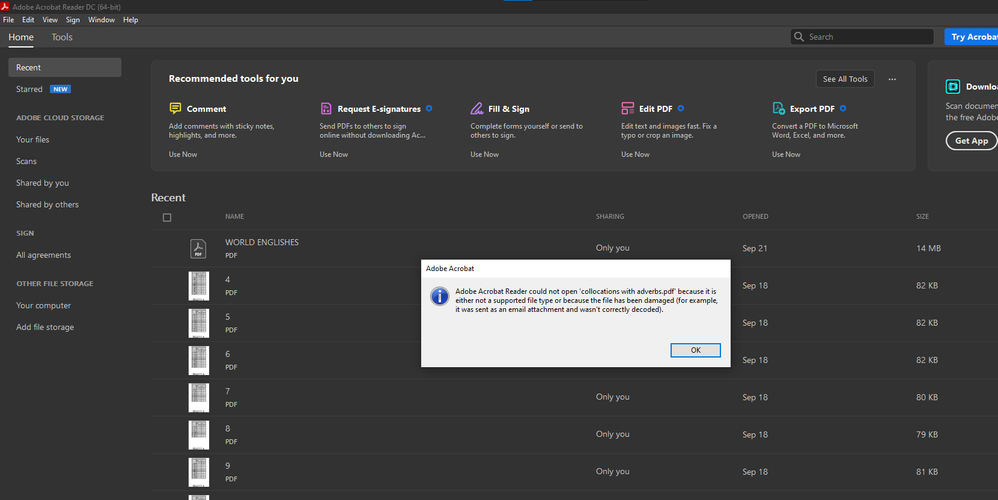998x500 pixels.
Task: Open All agreements under Sign
Action: [x=43, y=255]
